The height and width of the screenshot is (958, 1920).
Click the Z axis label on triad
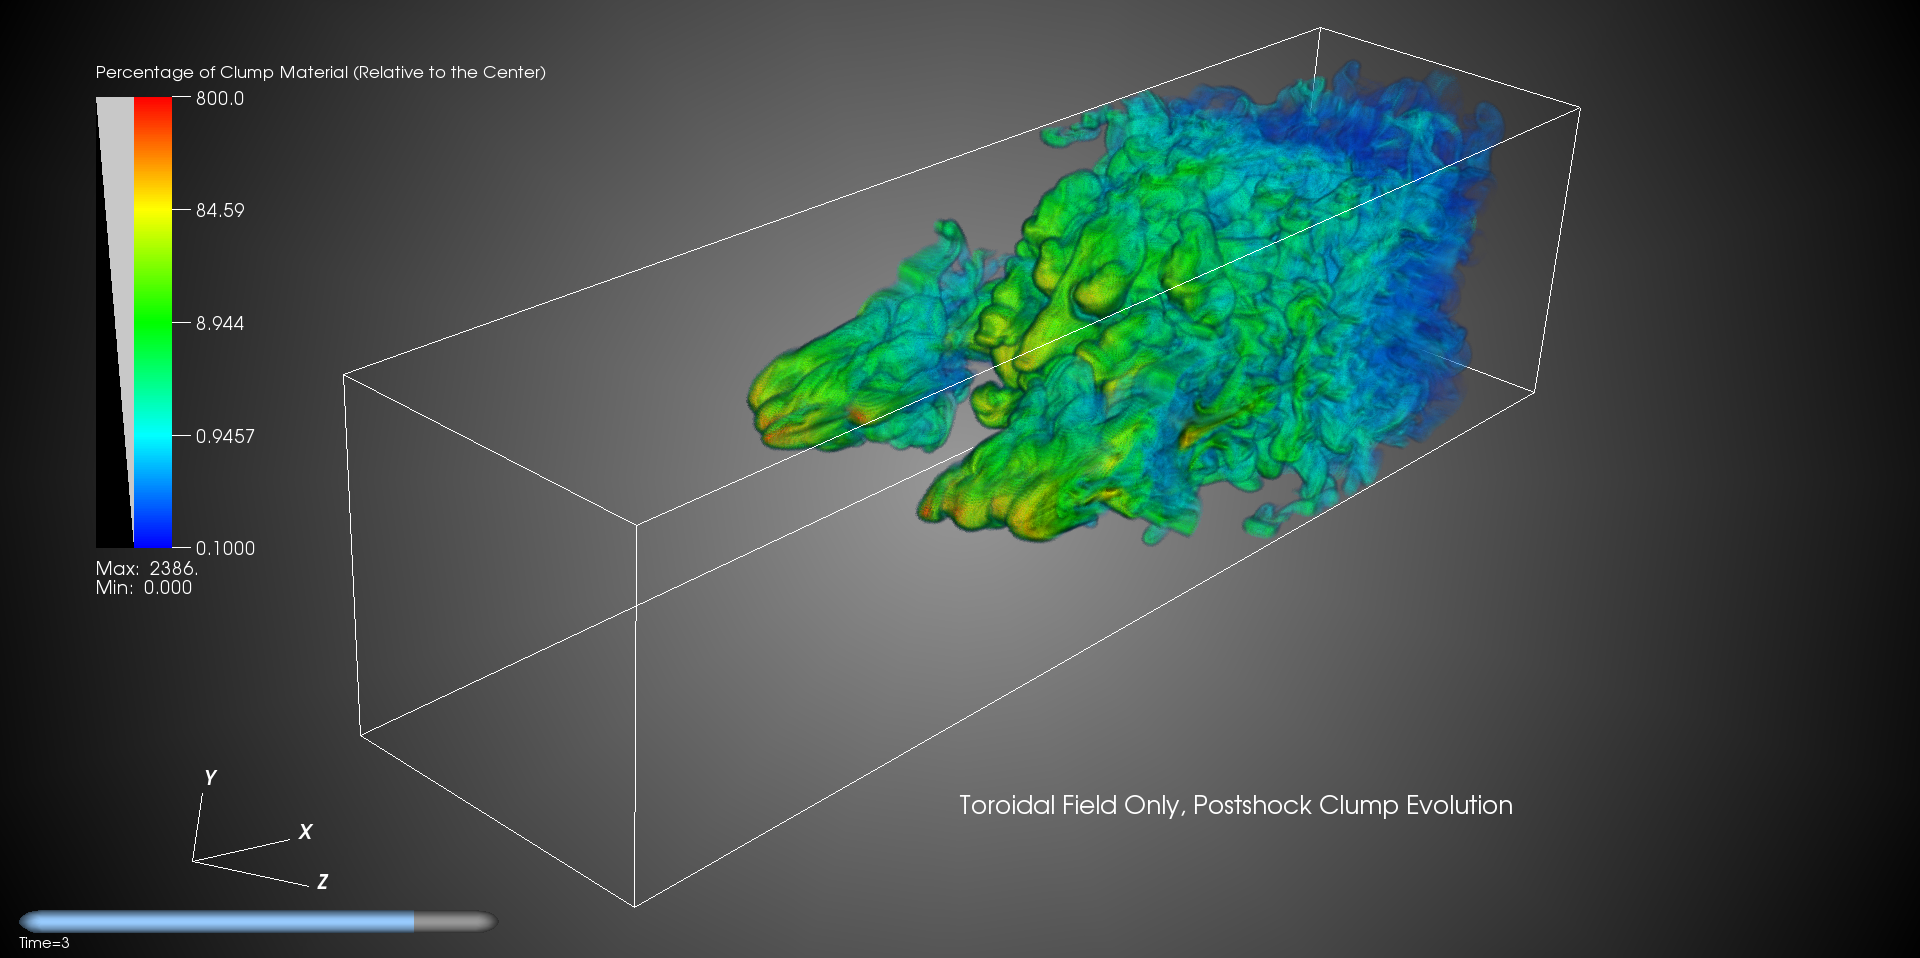(322, 881)
